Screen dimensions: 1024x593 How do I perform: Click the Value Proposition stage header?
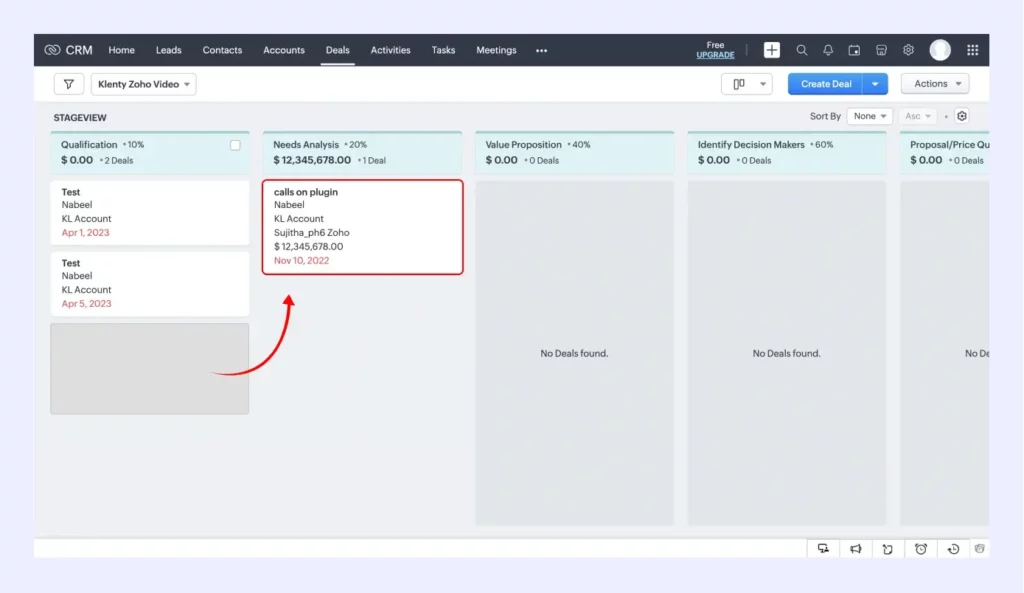tap(575, 153)
